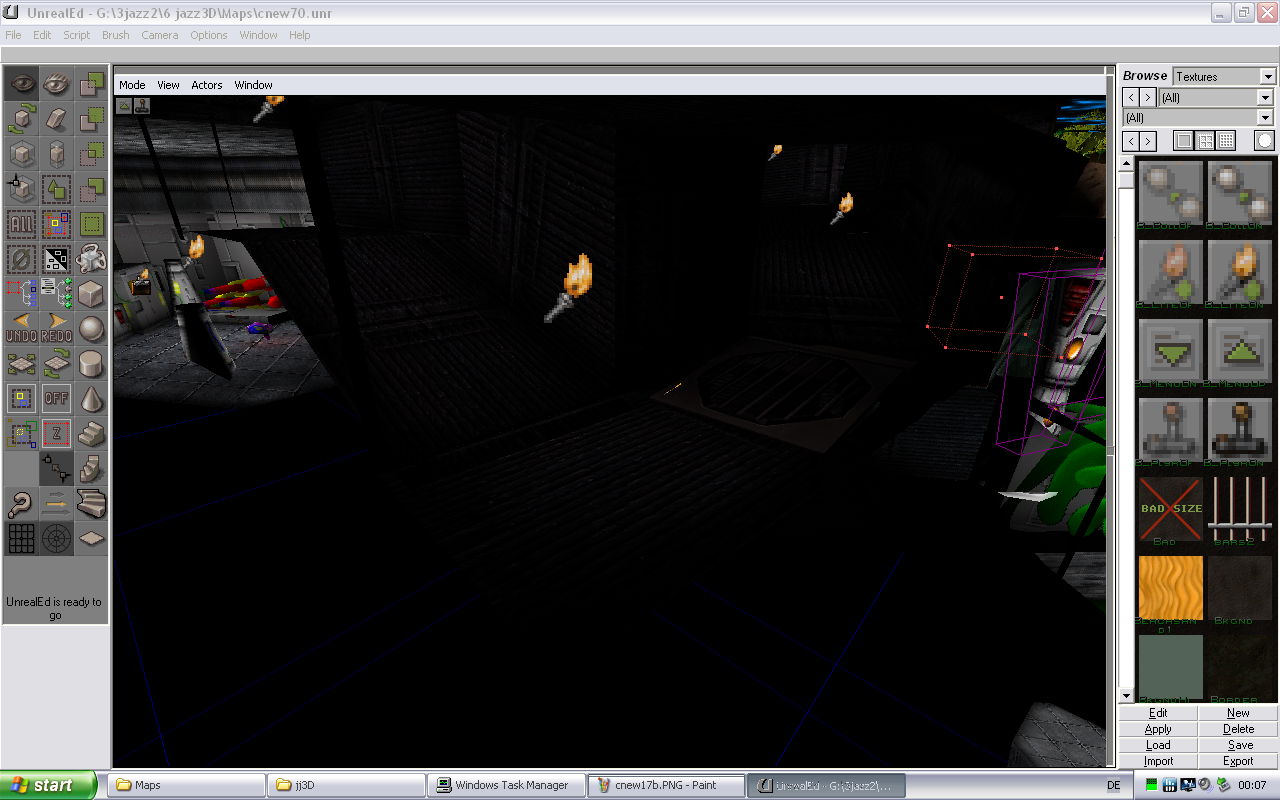Click the UNDO arrow button
This screenshot has height=802, width=1280.
click(x=21, y=328)
